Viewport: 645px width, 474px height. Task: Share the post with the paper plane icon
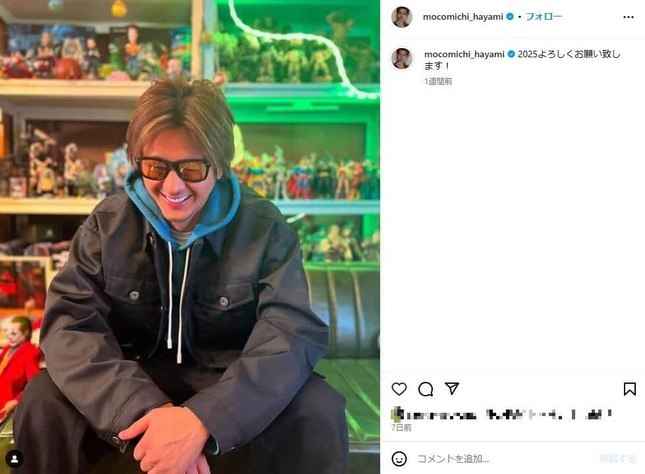pyautogui.click(x=452, y=388)
